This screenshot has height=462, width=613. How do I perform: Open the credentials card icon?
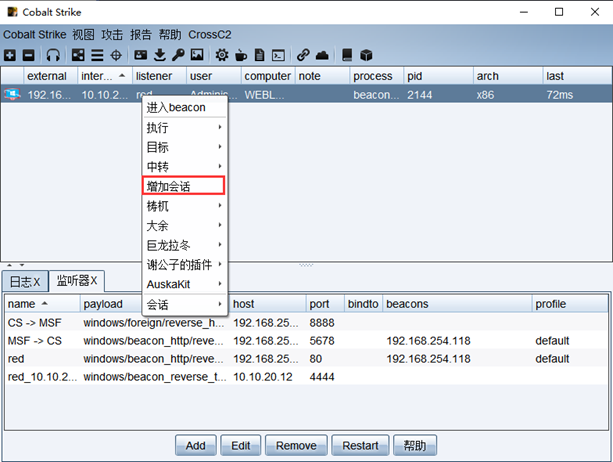[x=141, y=55]
